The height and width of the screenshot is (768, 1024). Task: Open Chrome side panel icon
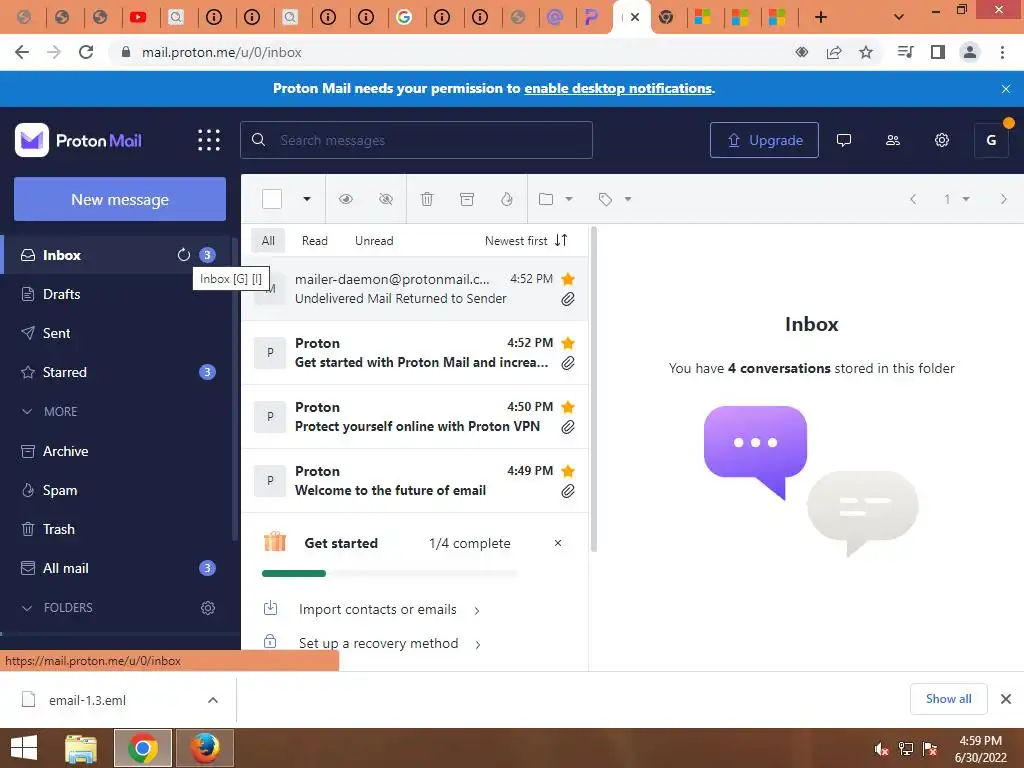click(x=938, y=52)
